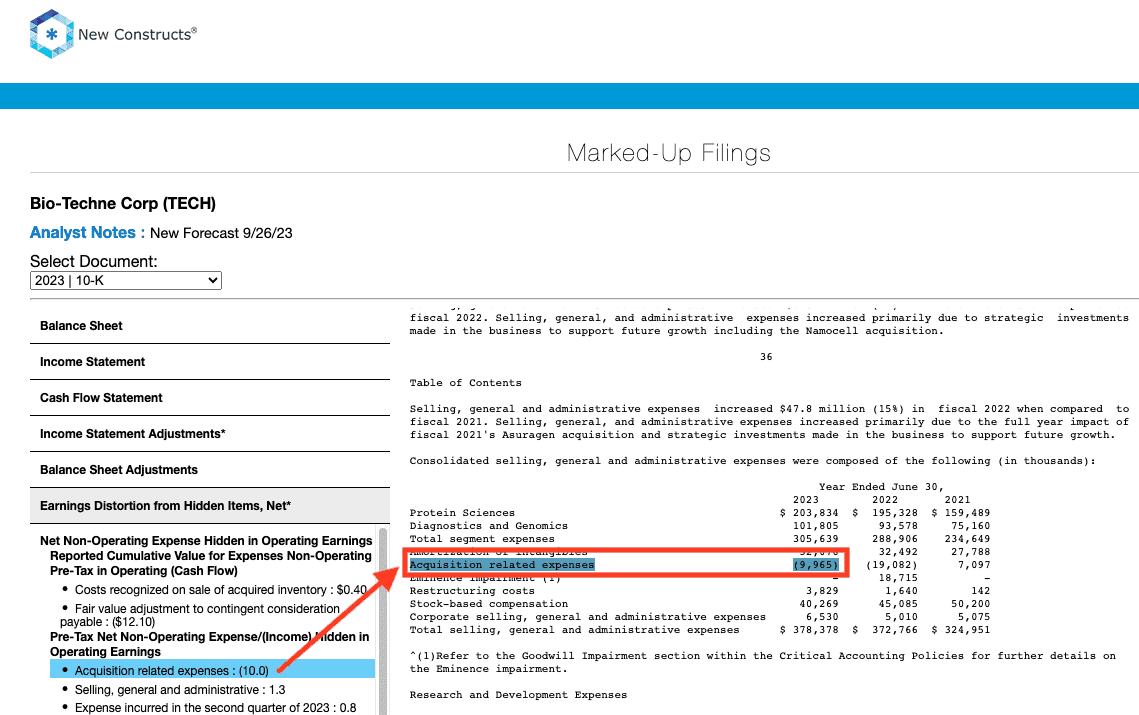
Task: Open Balance Sheet Adjustments section
Action: [209, 470]
